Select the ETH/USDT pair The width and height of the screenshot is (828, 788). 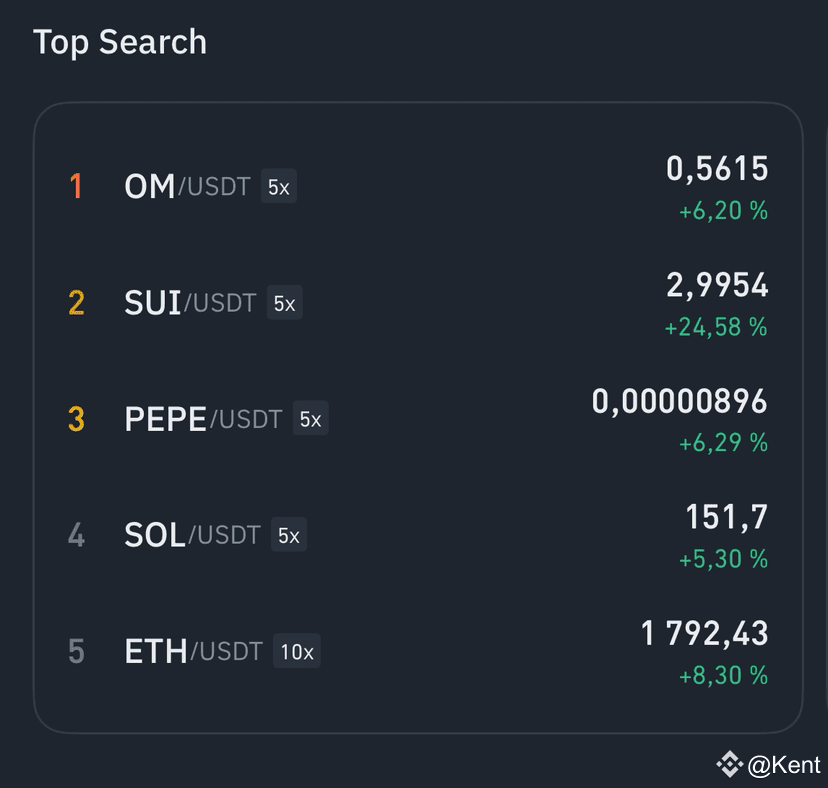point(418,651)
